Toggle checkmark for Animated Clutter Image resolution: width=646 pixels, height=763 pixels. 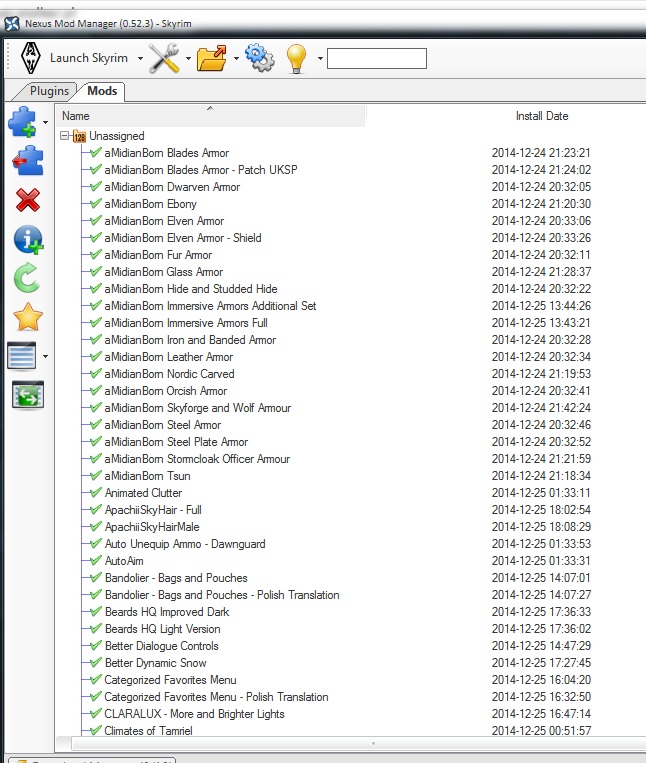(x=96, y=492)
